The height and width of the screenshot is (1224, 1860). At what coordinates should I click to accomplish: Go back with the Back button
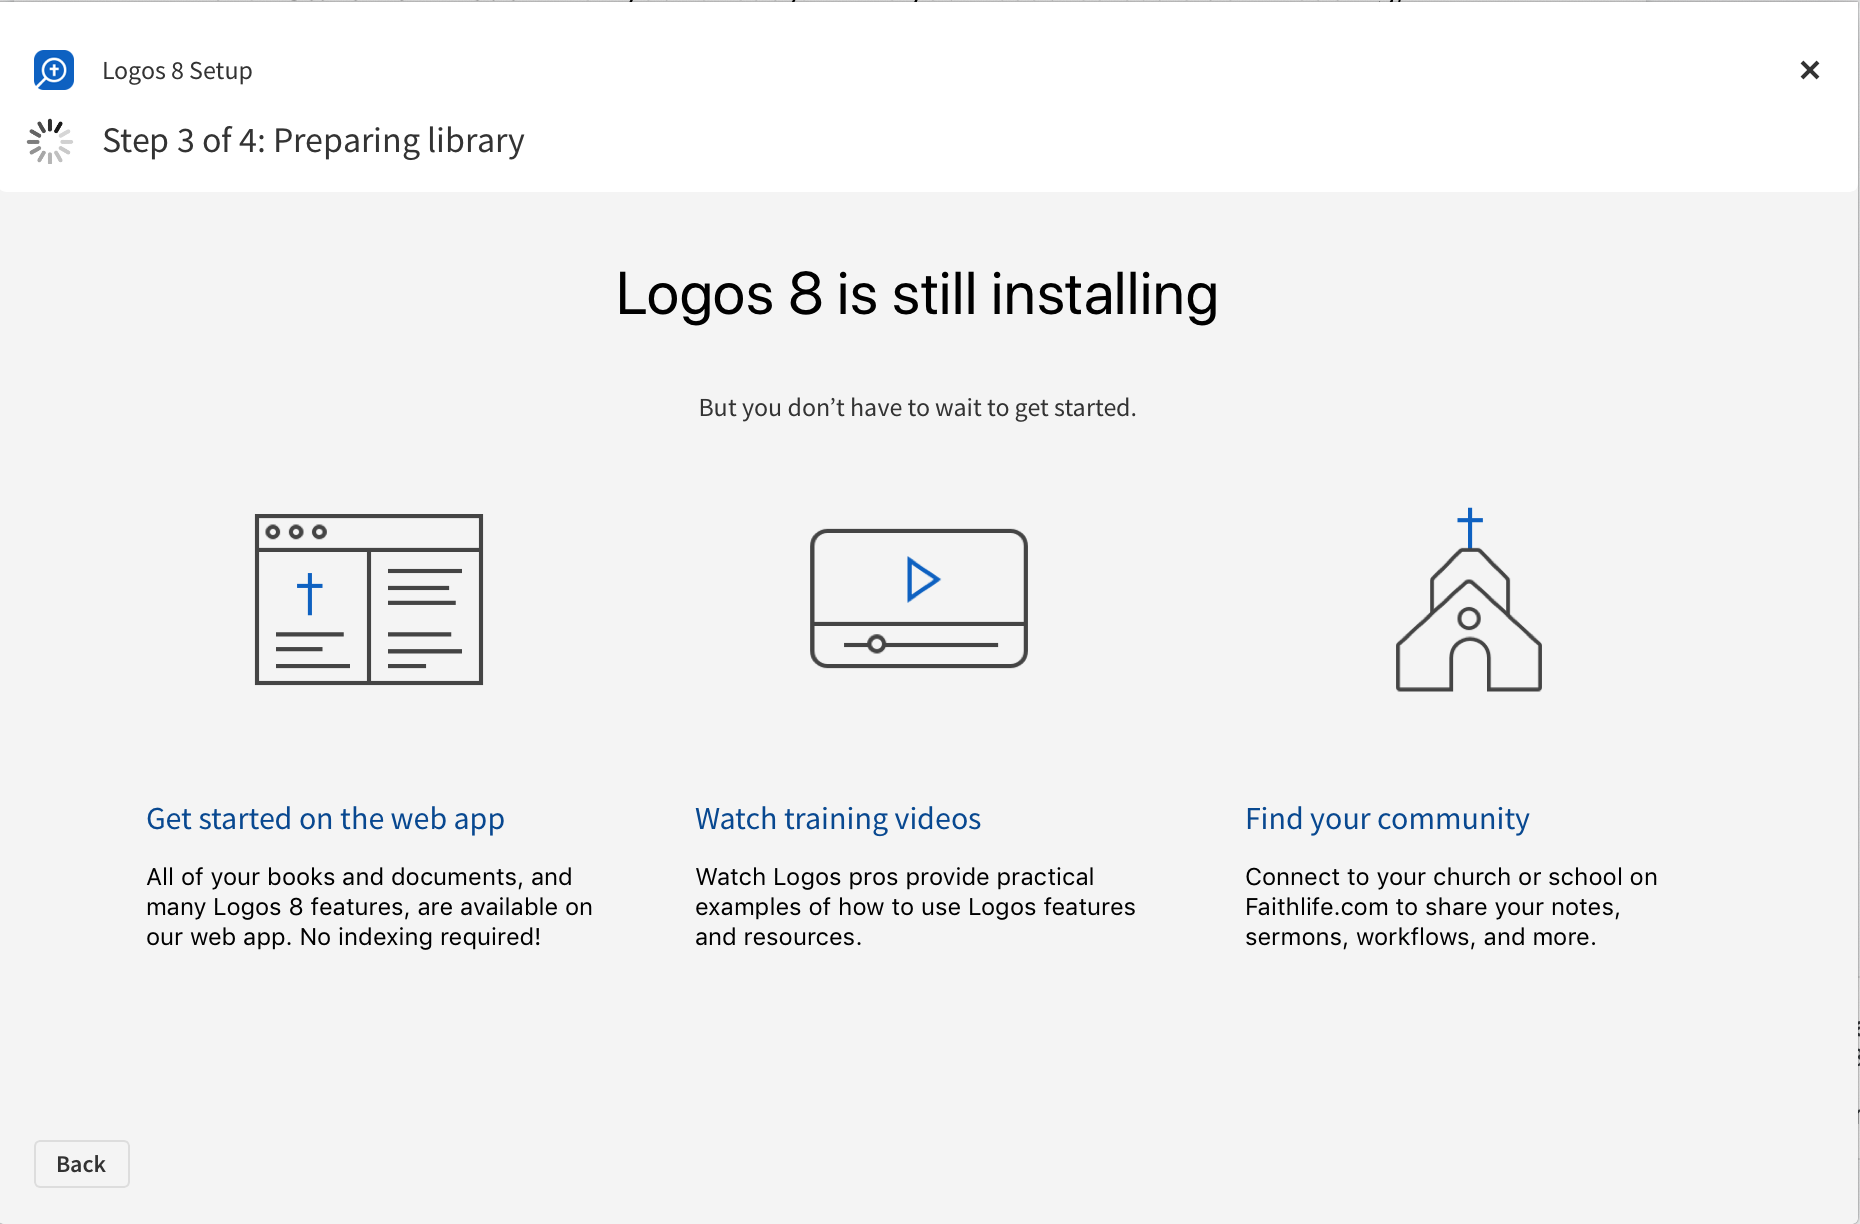pyautogui.click(x=82, y=1164)
